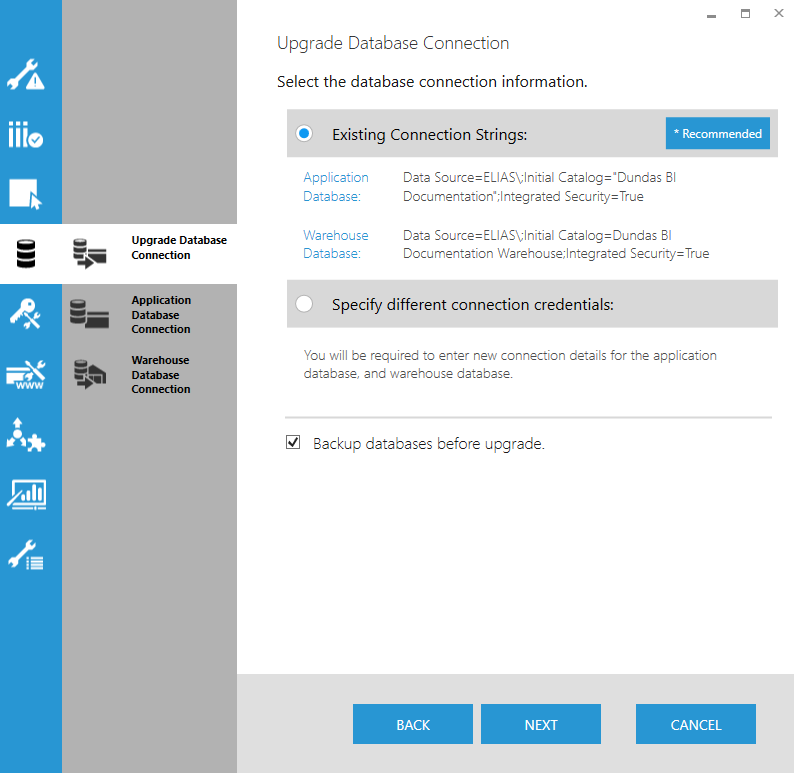Click the Recommended badge
Viewport: 794px width, 773px height.
click(x=717, y=134)
